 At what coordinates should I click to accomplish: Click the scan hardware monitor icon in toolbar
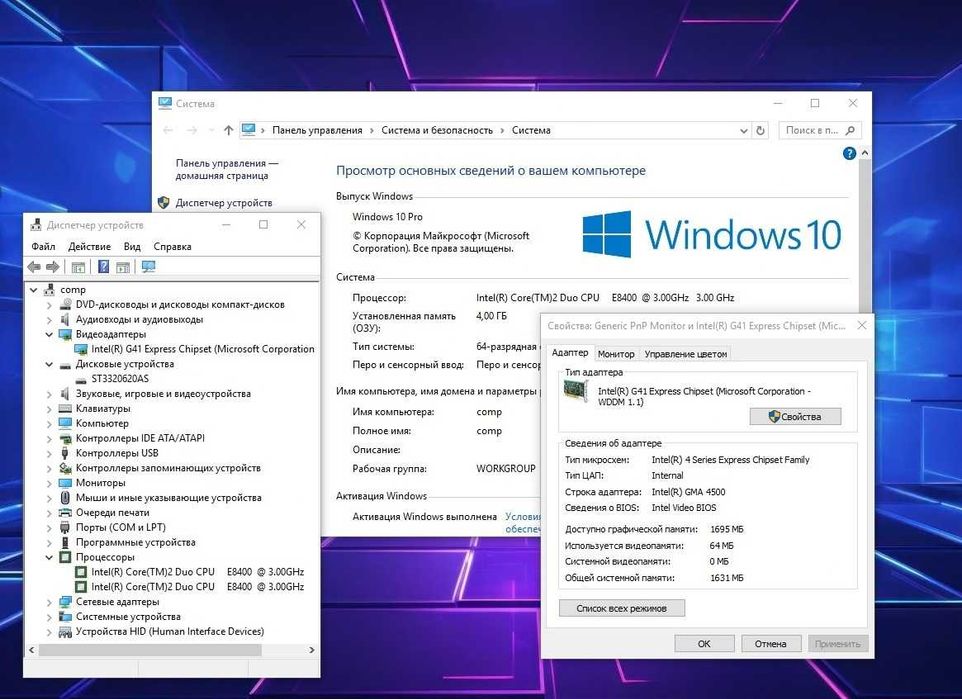point(148,266)
